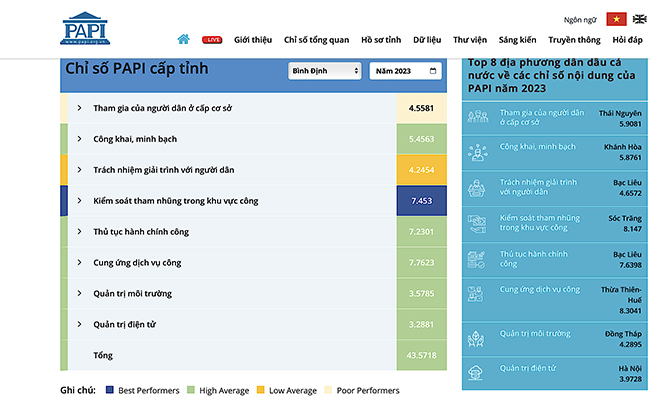Click e-governance icon beside Hà Nội

click(475, 373)
